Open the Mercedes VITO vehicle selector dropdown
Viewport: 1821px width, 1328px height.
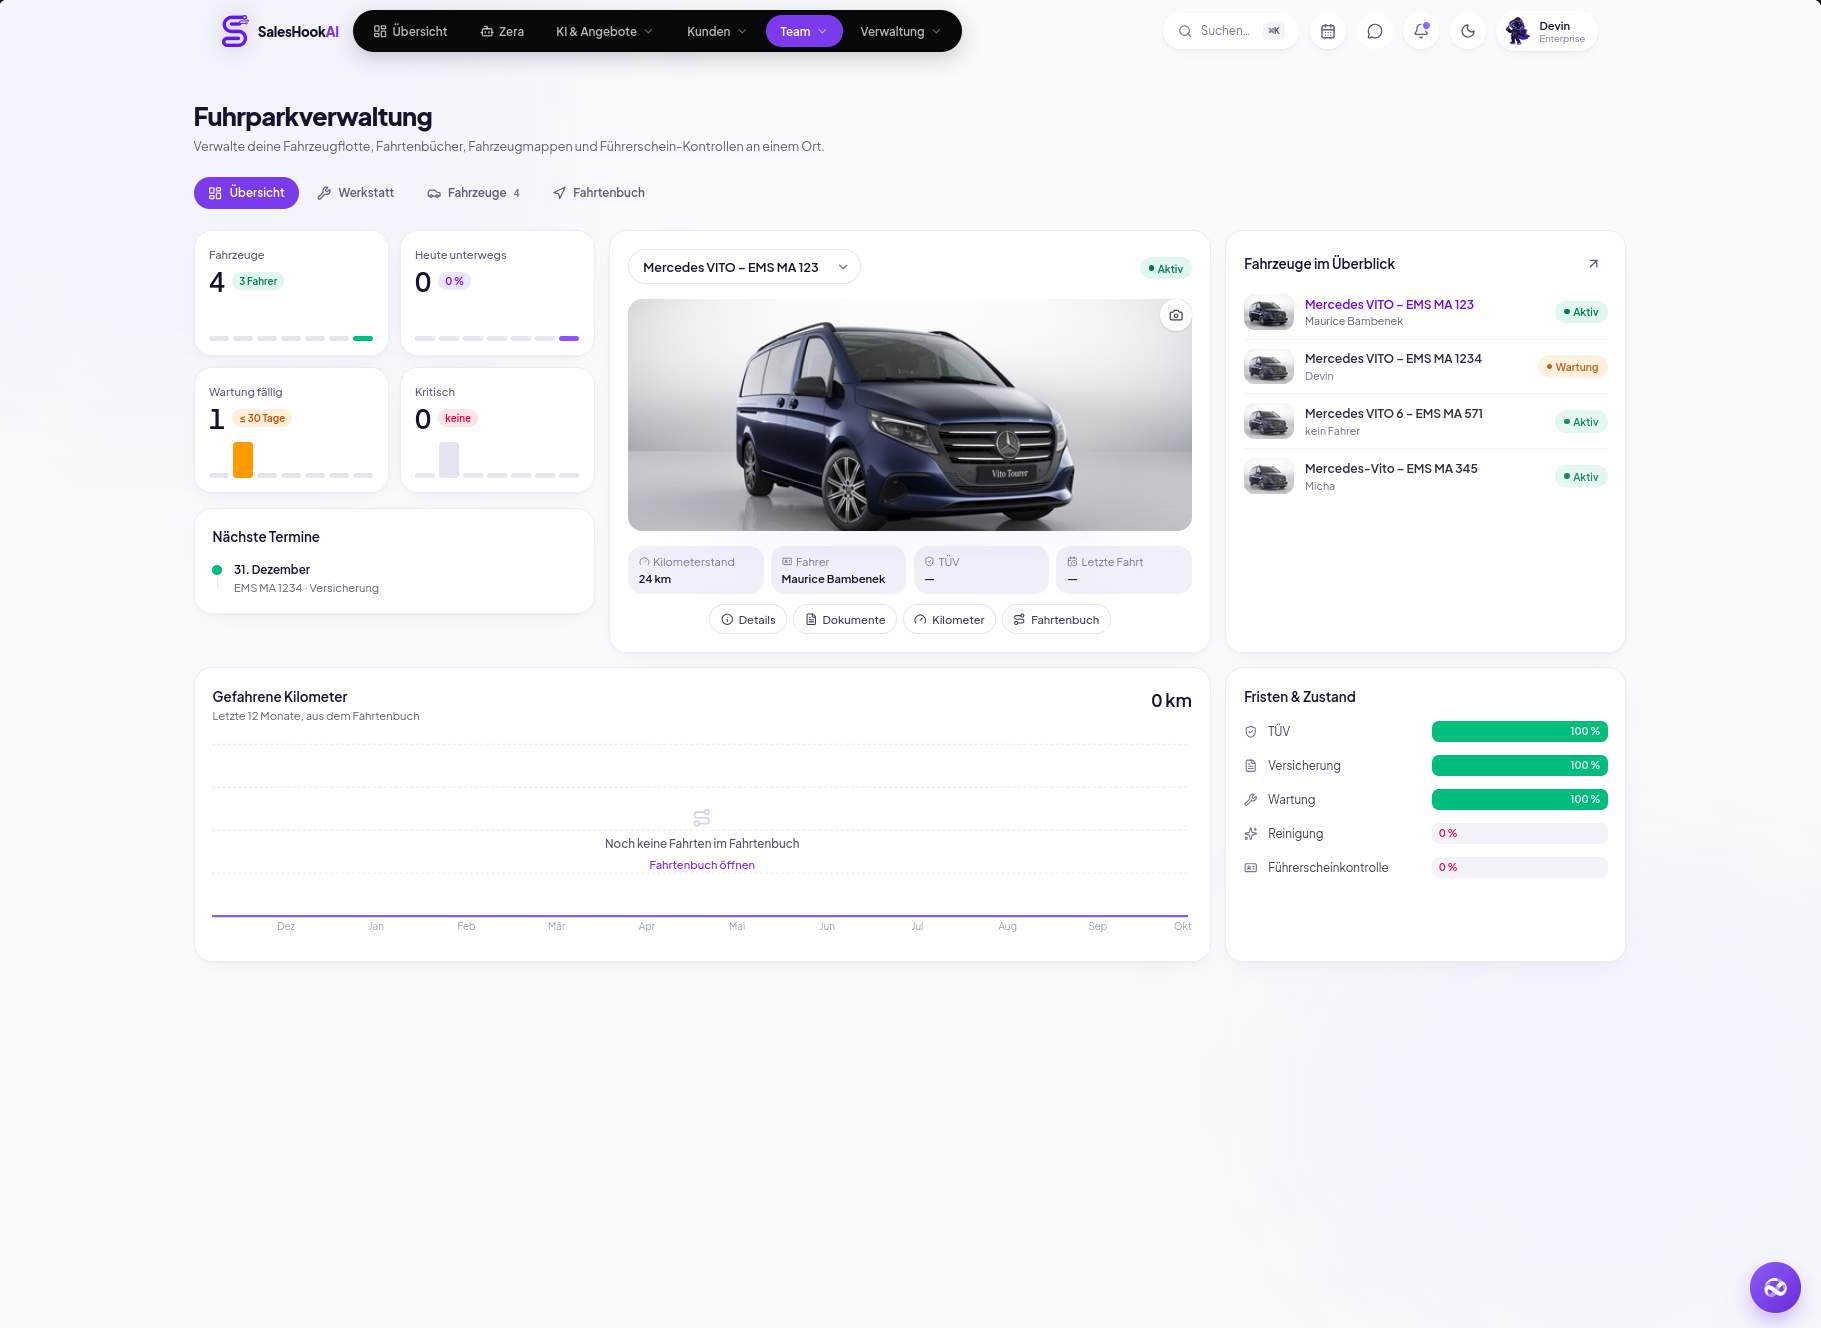[x=744, y=267]
